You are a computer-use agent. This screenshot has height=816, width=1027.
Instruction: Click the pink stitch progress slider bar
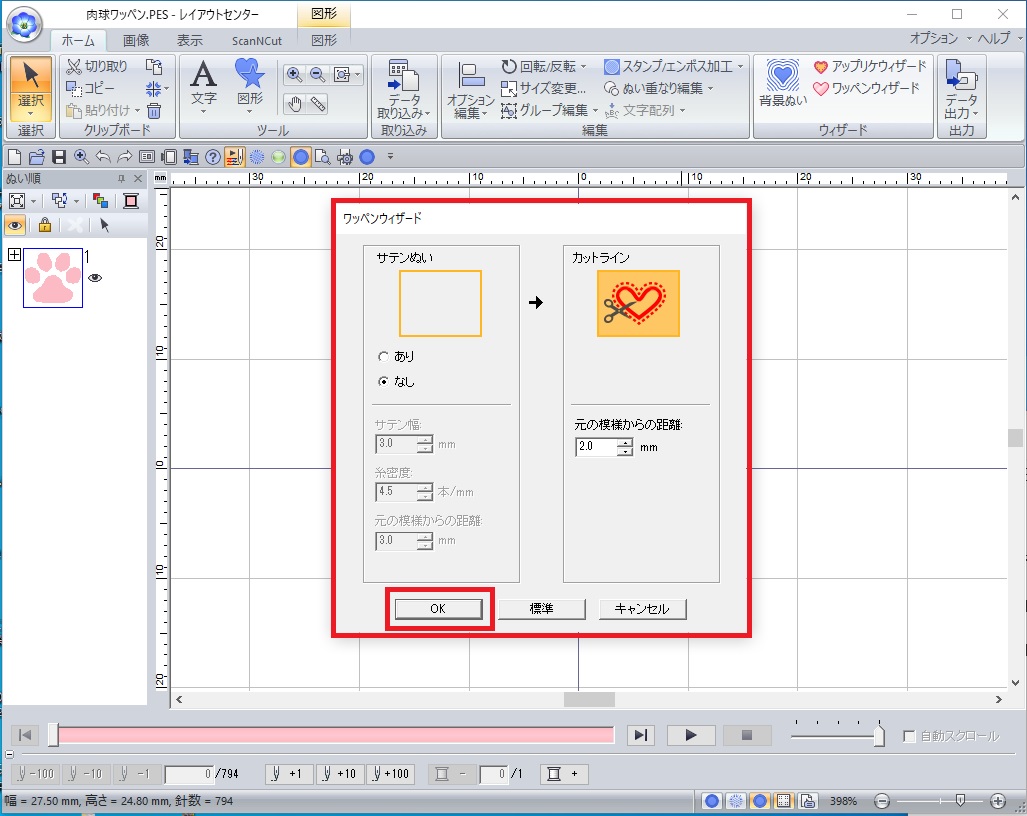tap(335, 735)
